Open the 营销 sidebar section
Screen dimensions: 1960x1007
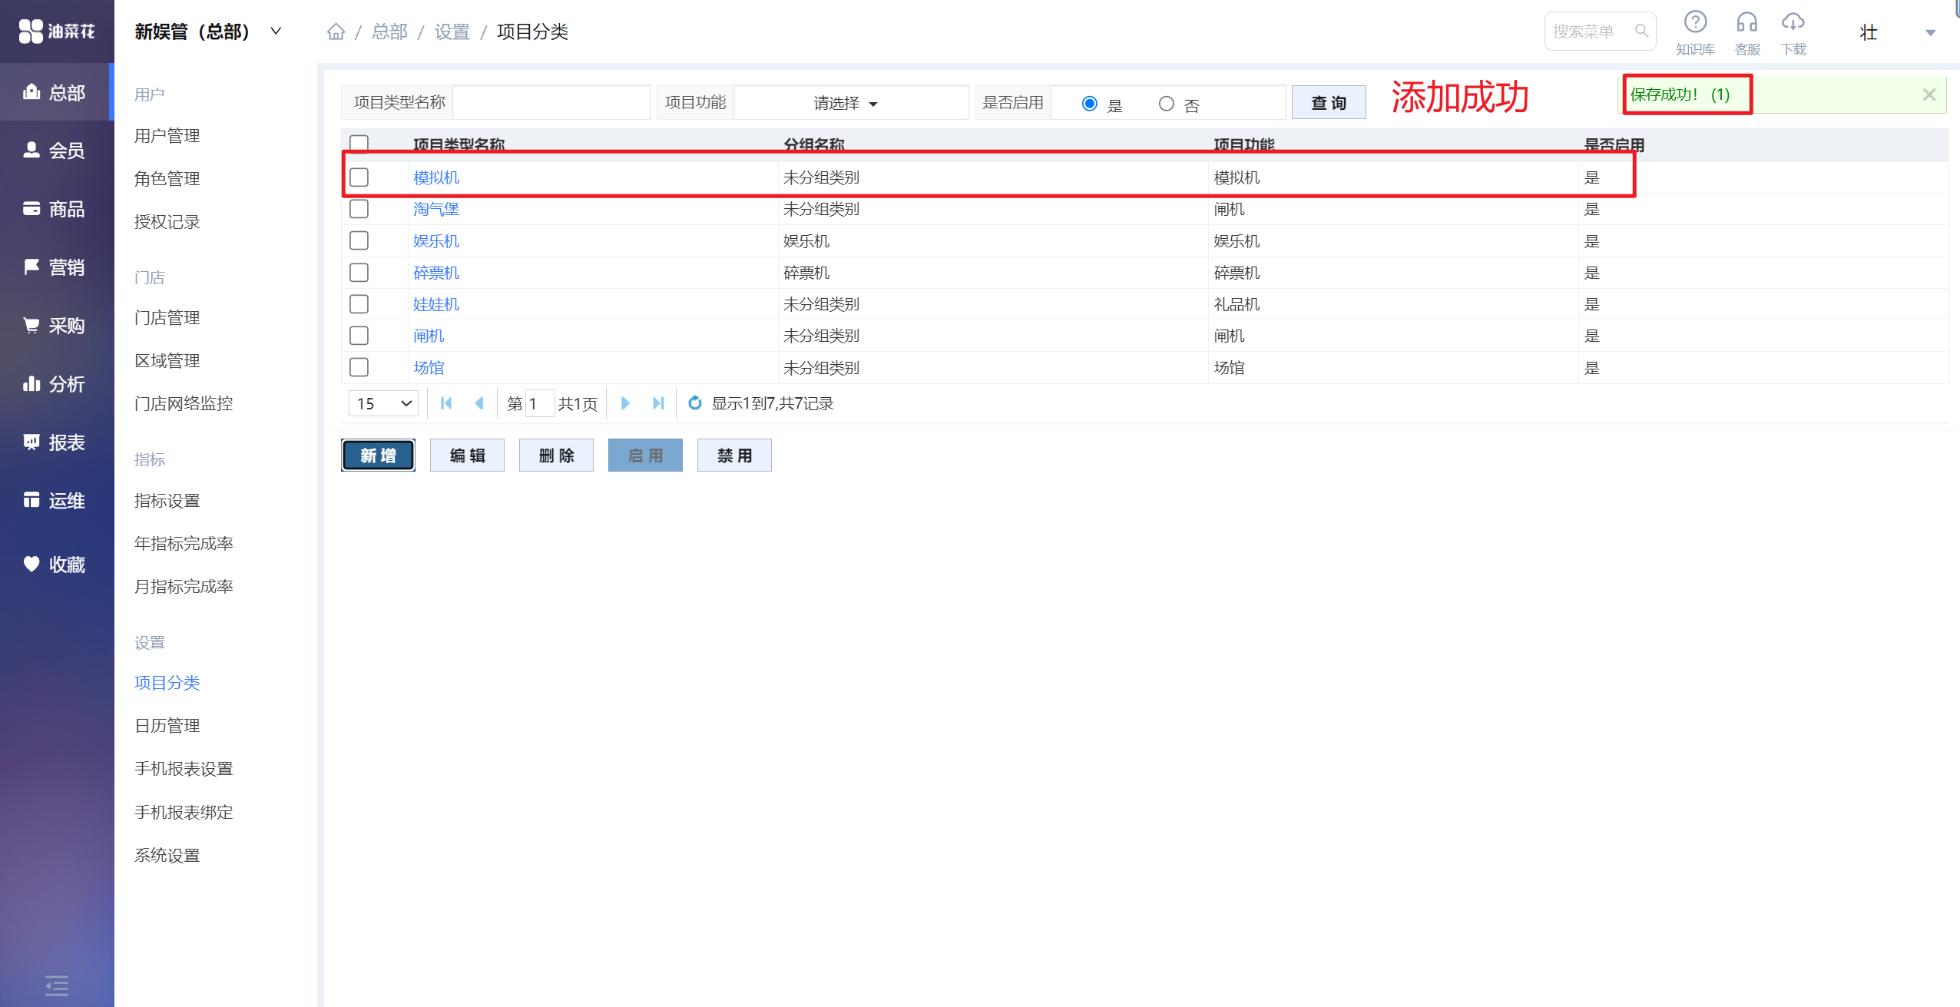tap(57, 267)
